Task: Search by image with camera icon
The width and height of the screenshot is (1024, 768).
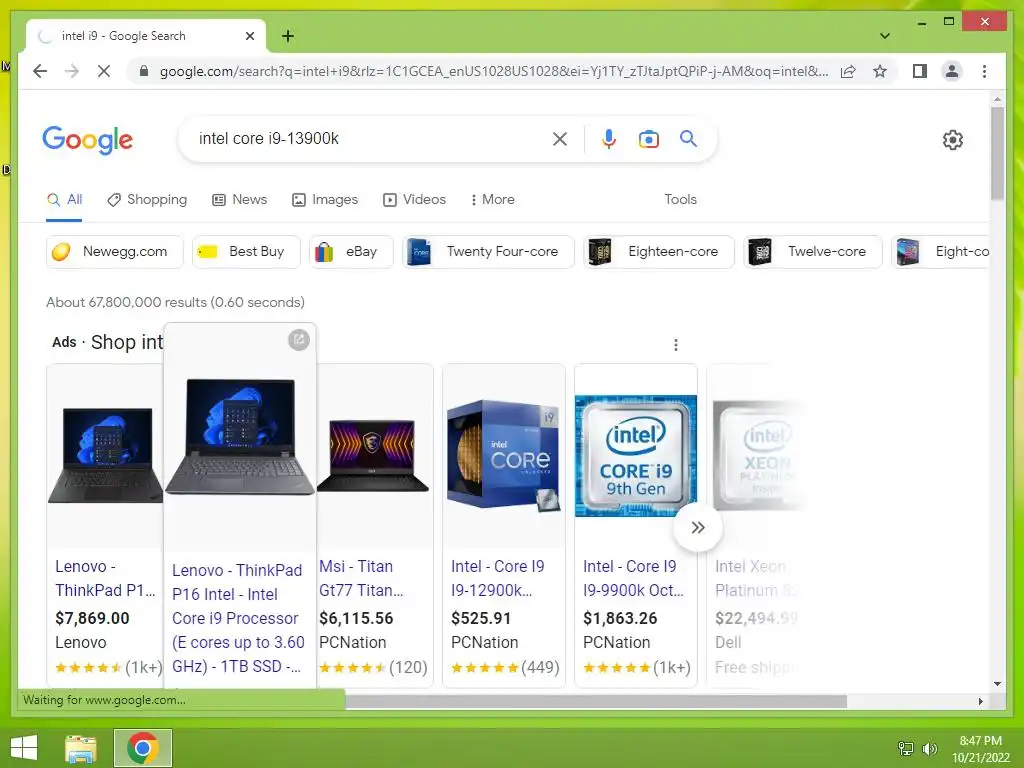Action: click(648, 138)
